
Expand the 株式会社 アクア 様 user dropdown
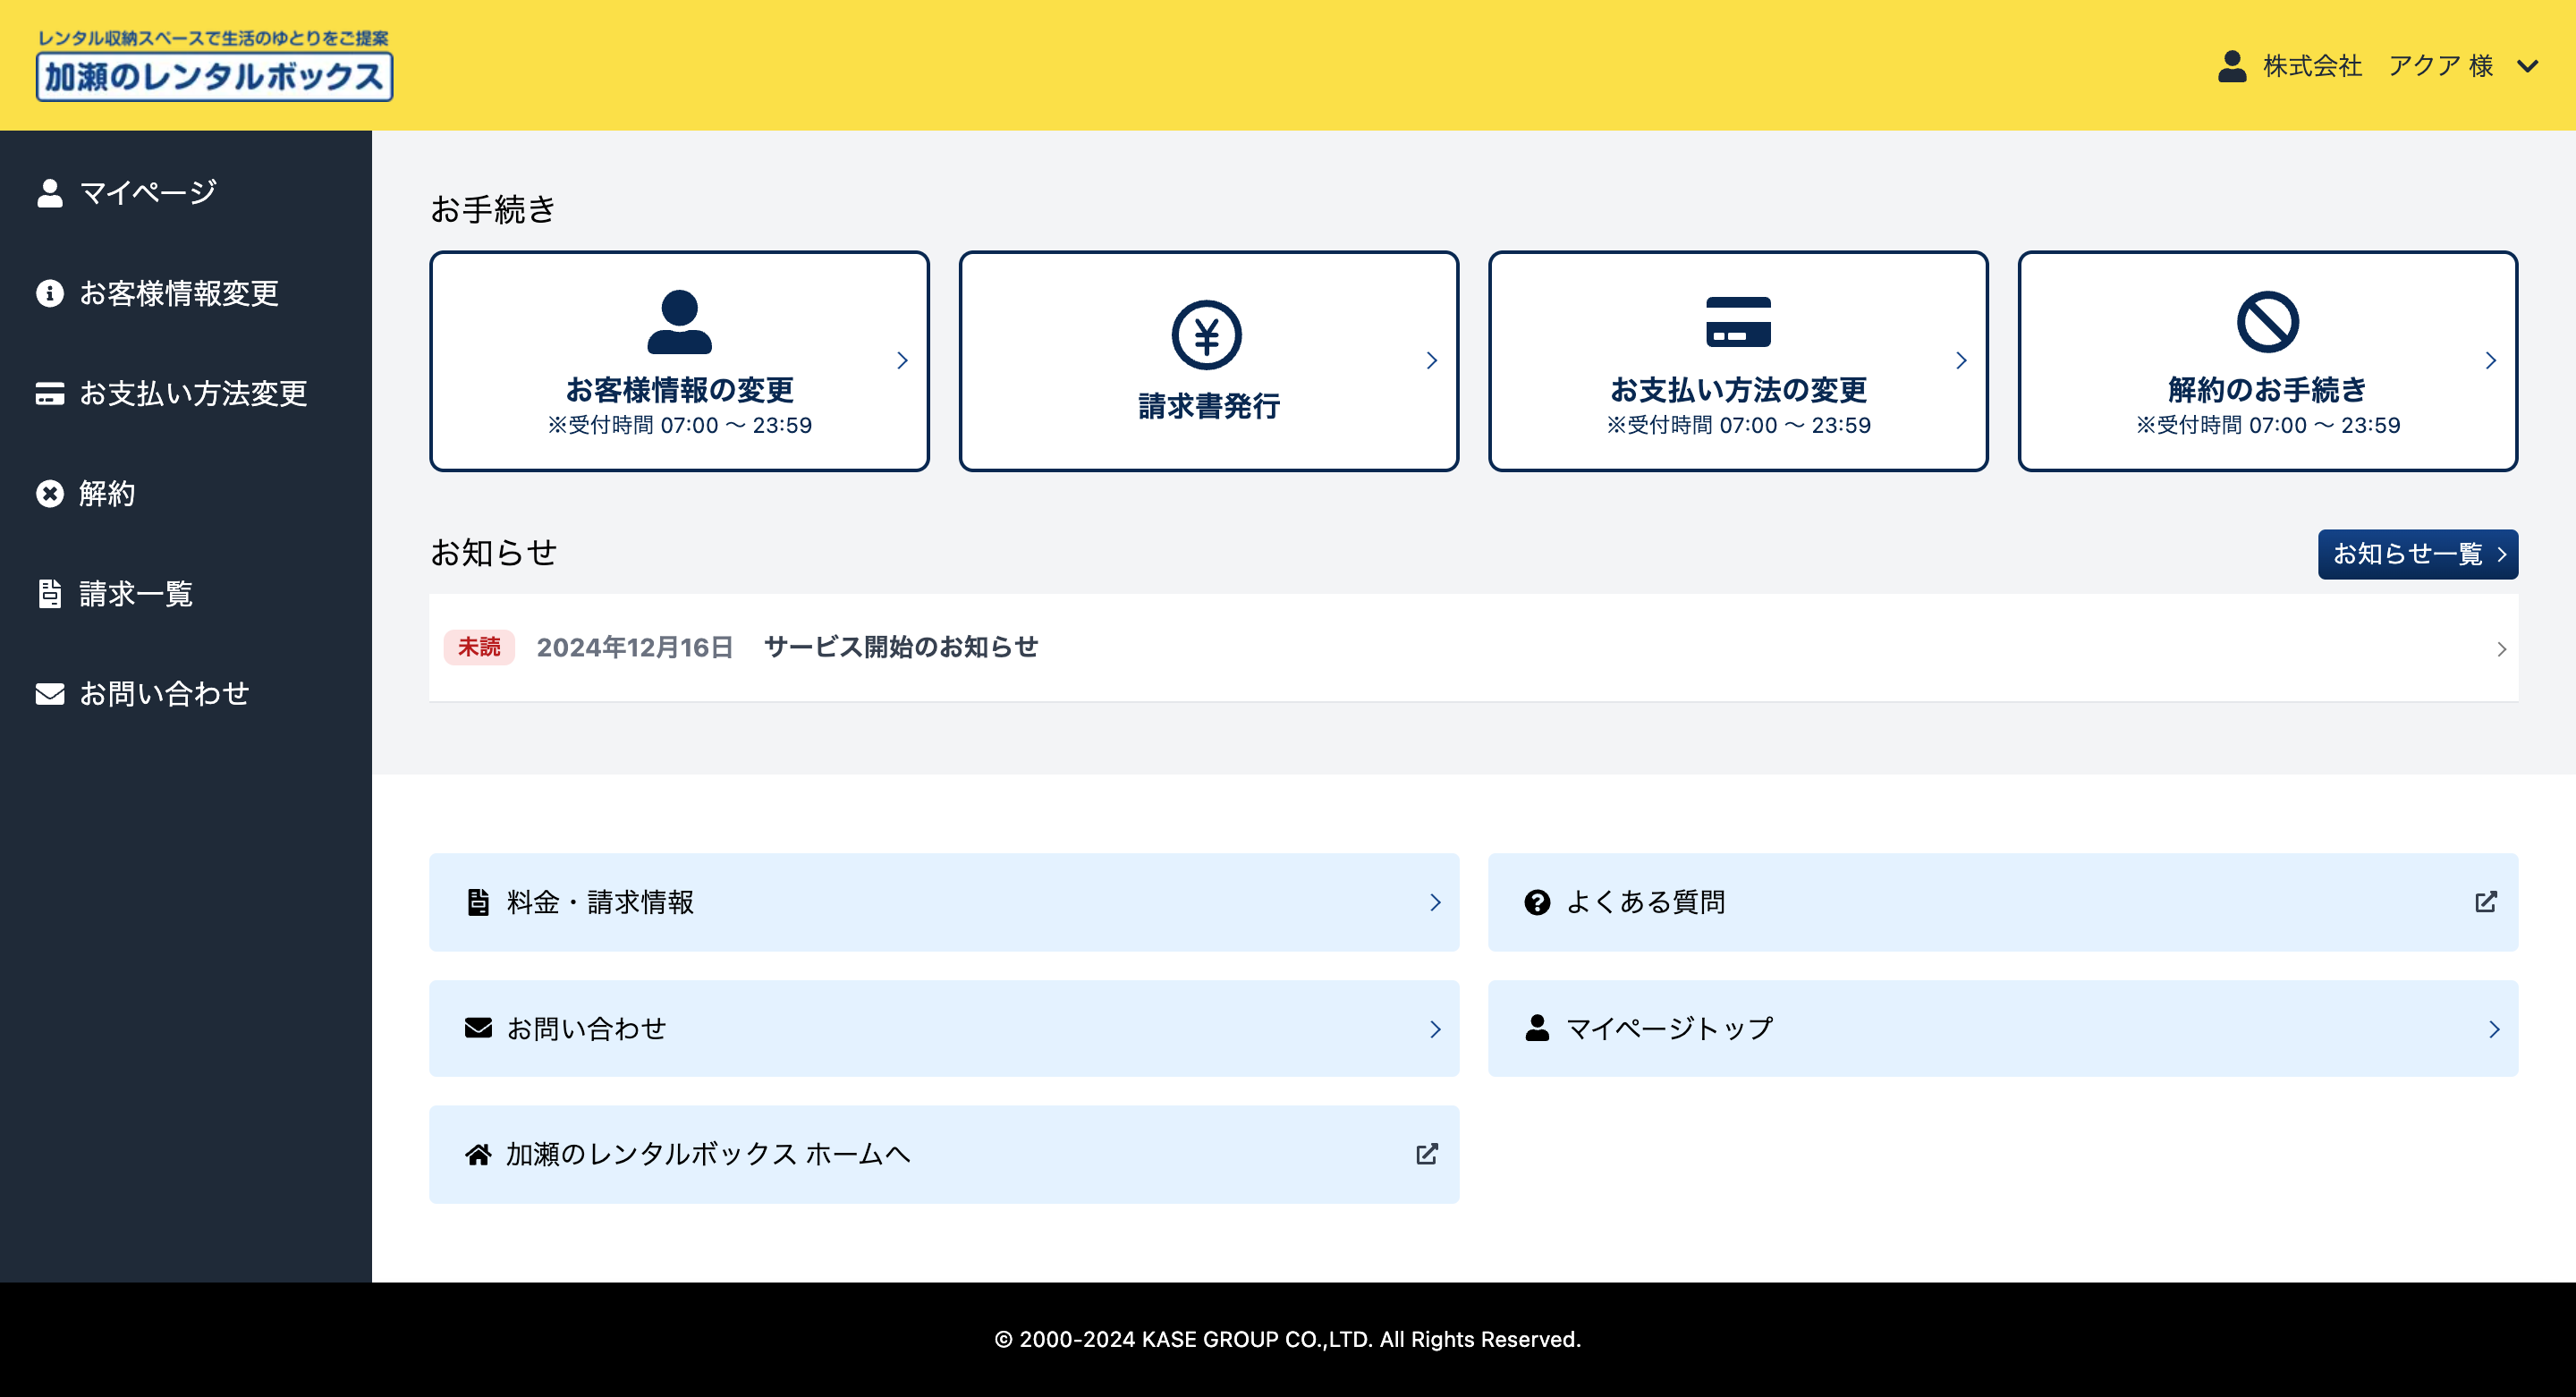tap(2527, 67)
